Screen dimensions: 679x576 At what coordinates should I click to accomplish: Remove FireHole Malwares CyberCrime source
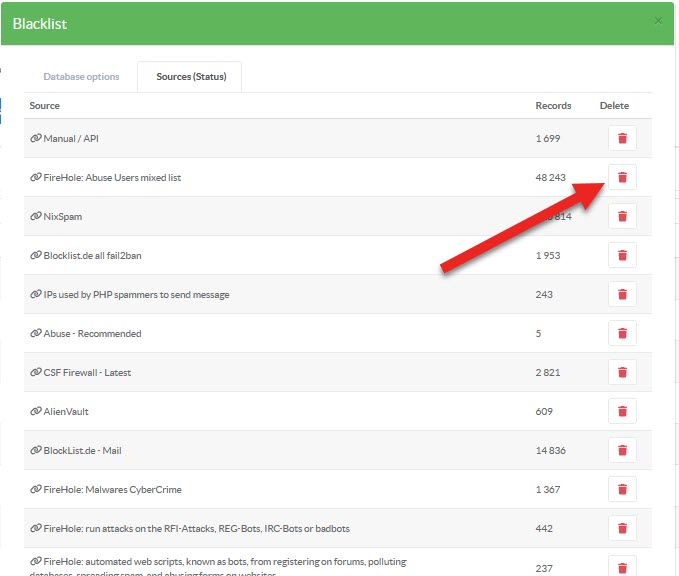pyautogui.click(x=622, y=489)
